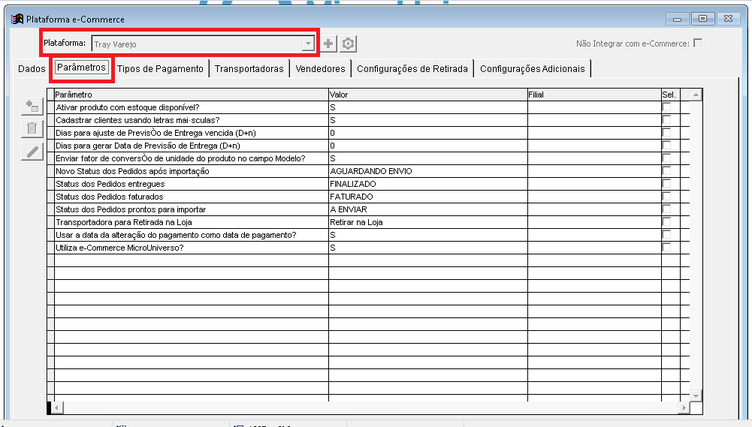Check Sel. box for Status dos Pedidos entregues
The image size is (752, 427).
pos(667,184)
